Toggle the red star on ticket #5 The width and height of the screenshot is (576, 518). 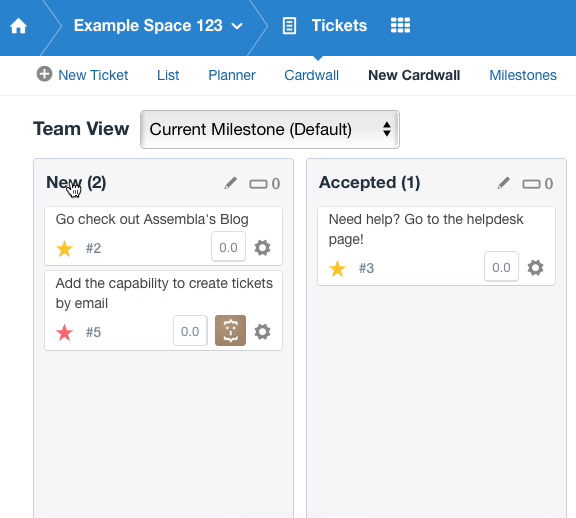tap(65, 332)
